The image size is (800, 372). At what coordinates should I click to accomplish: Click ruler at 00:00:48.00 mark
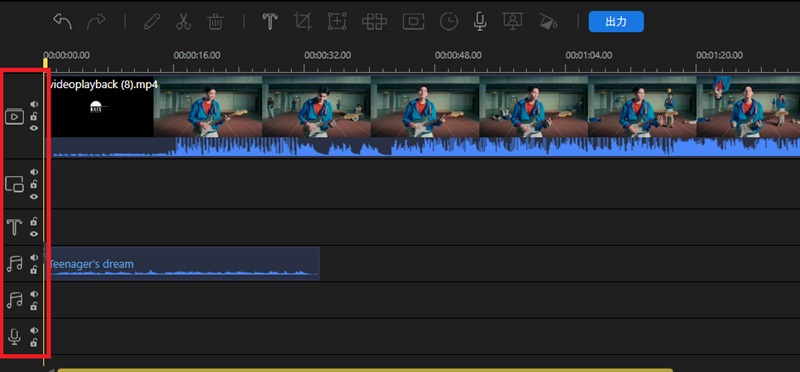[x=458, y=55]
